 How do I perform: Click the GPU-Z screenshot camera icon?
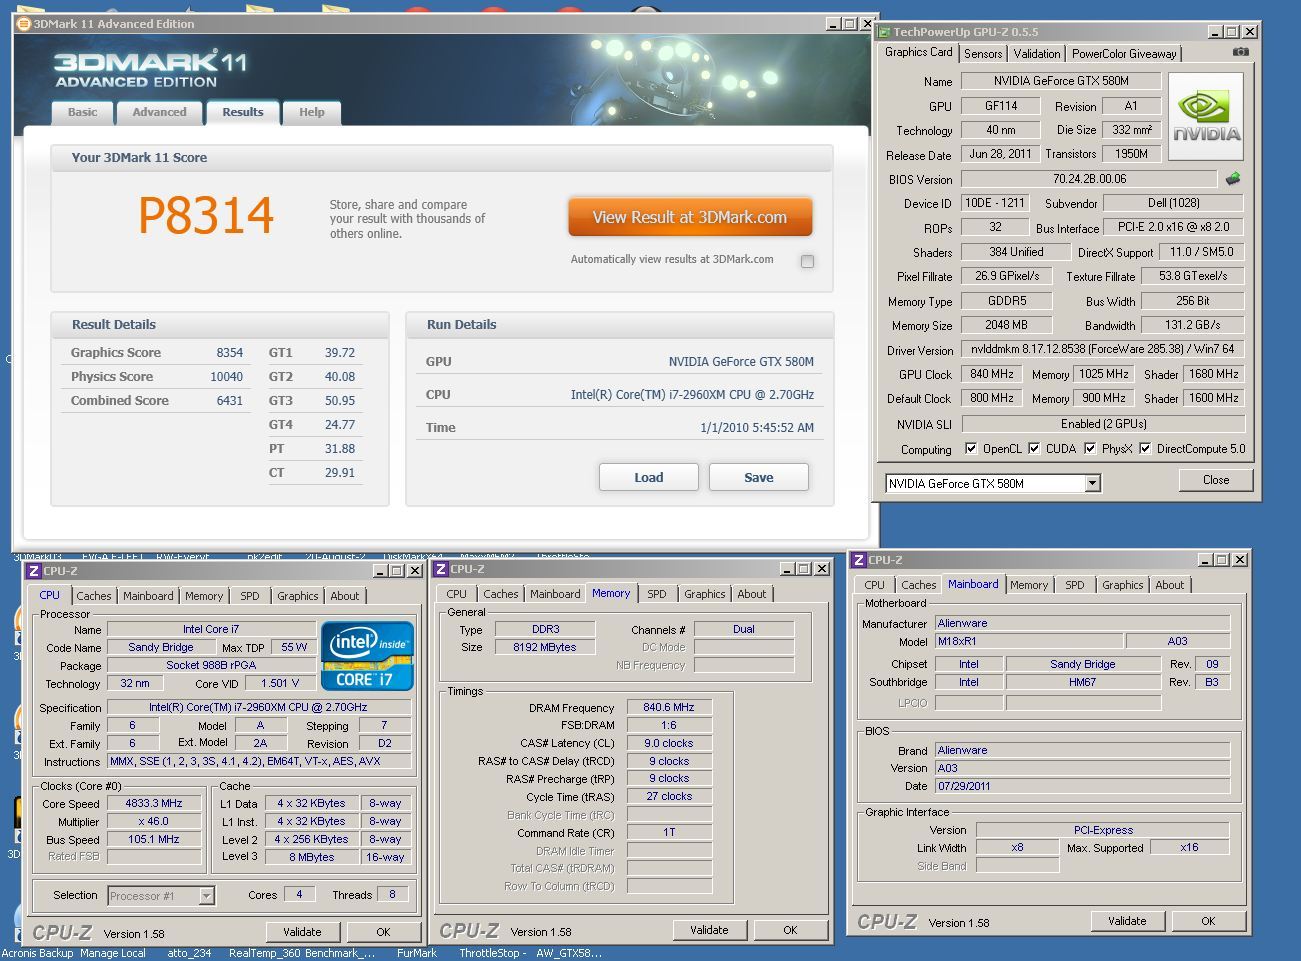pyautogui.click(x=1240, y=52)
